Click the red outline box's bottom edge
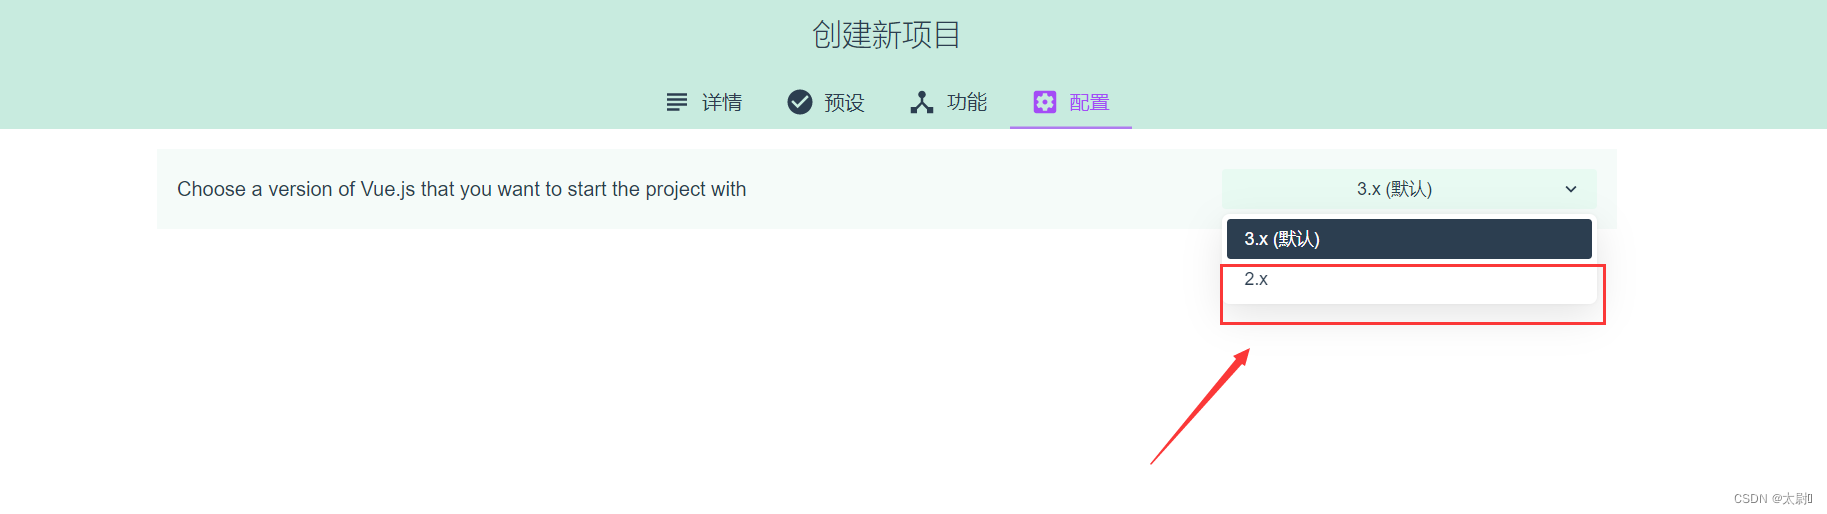The width and height of the screenshot is (1827, 514). (x=1412, y=323)
